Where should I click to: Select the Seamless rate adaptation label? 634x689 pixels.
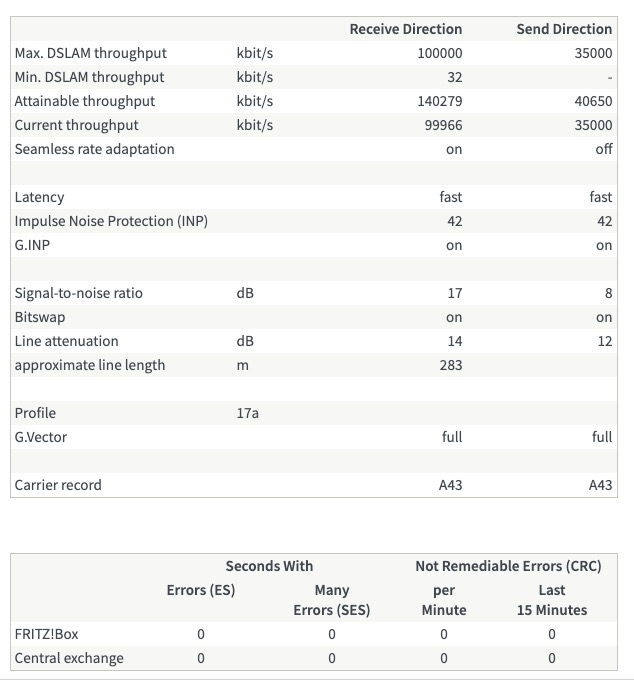94,149
